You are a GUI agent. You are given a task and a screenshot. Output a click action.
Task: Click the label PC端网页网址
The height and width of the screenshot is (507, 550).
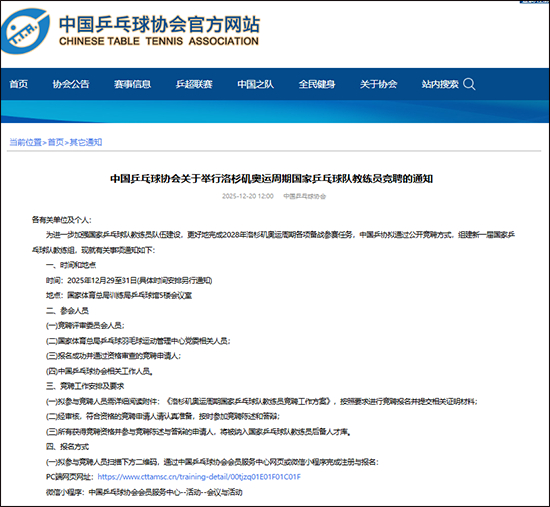pyautogui.click(x=70, y=477)
